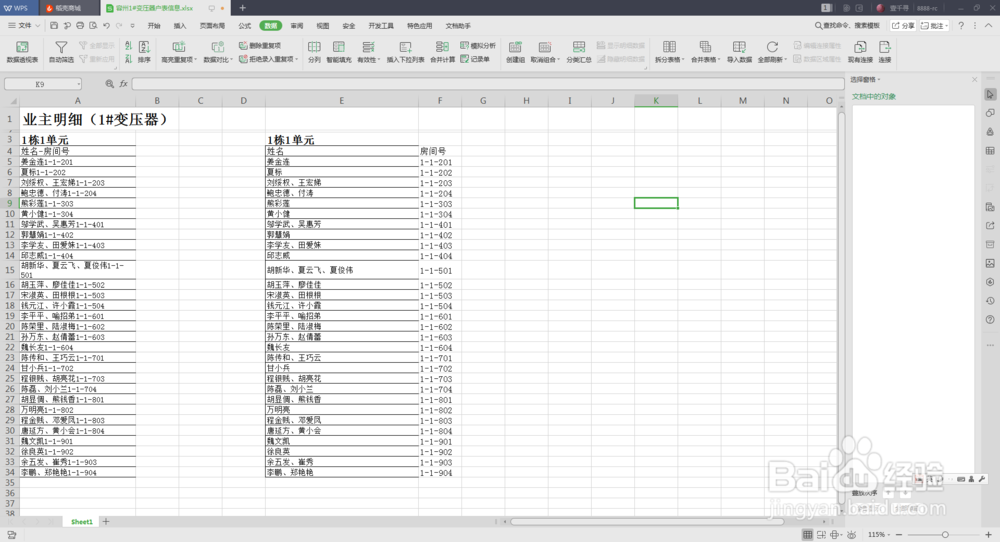Screen dimensions: 1000x542
Task: Expand the 拆分表格 split table dropdown
Action: (683, 60)
